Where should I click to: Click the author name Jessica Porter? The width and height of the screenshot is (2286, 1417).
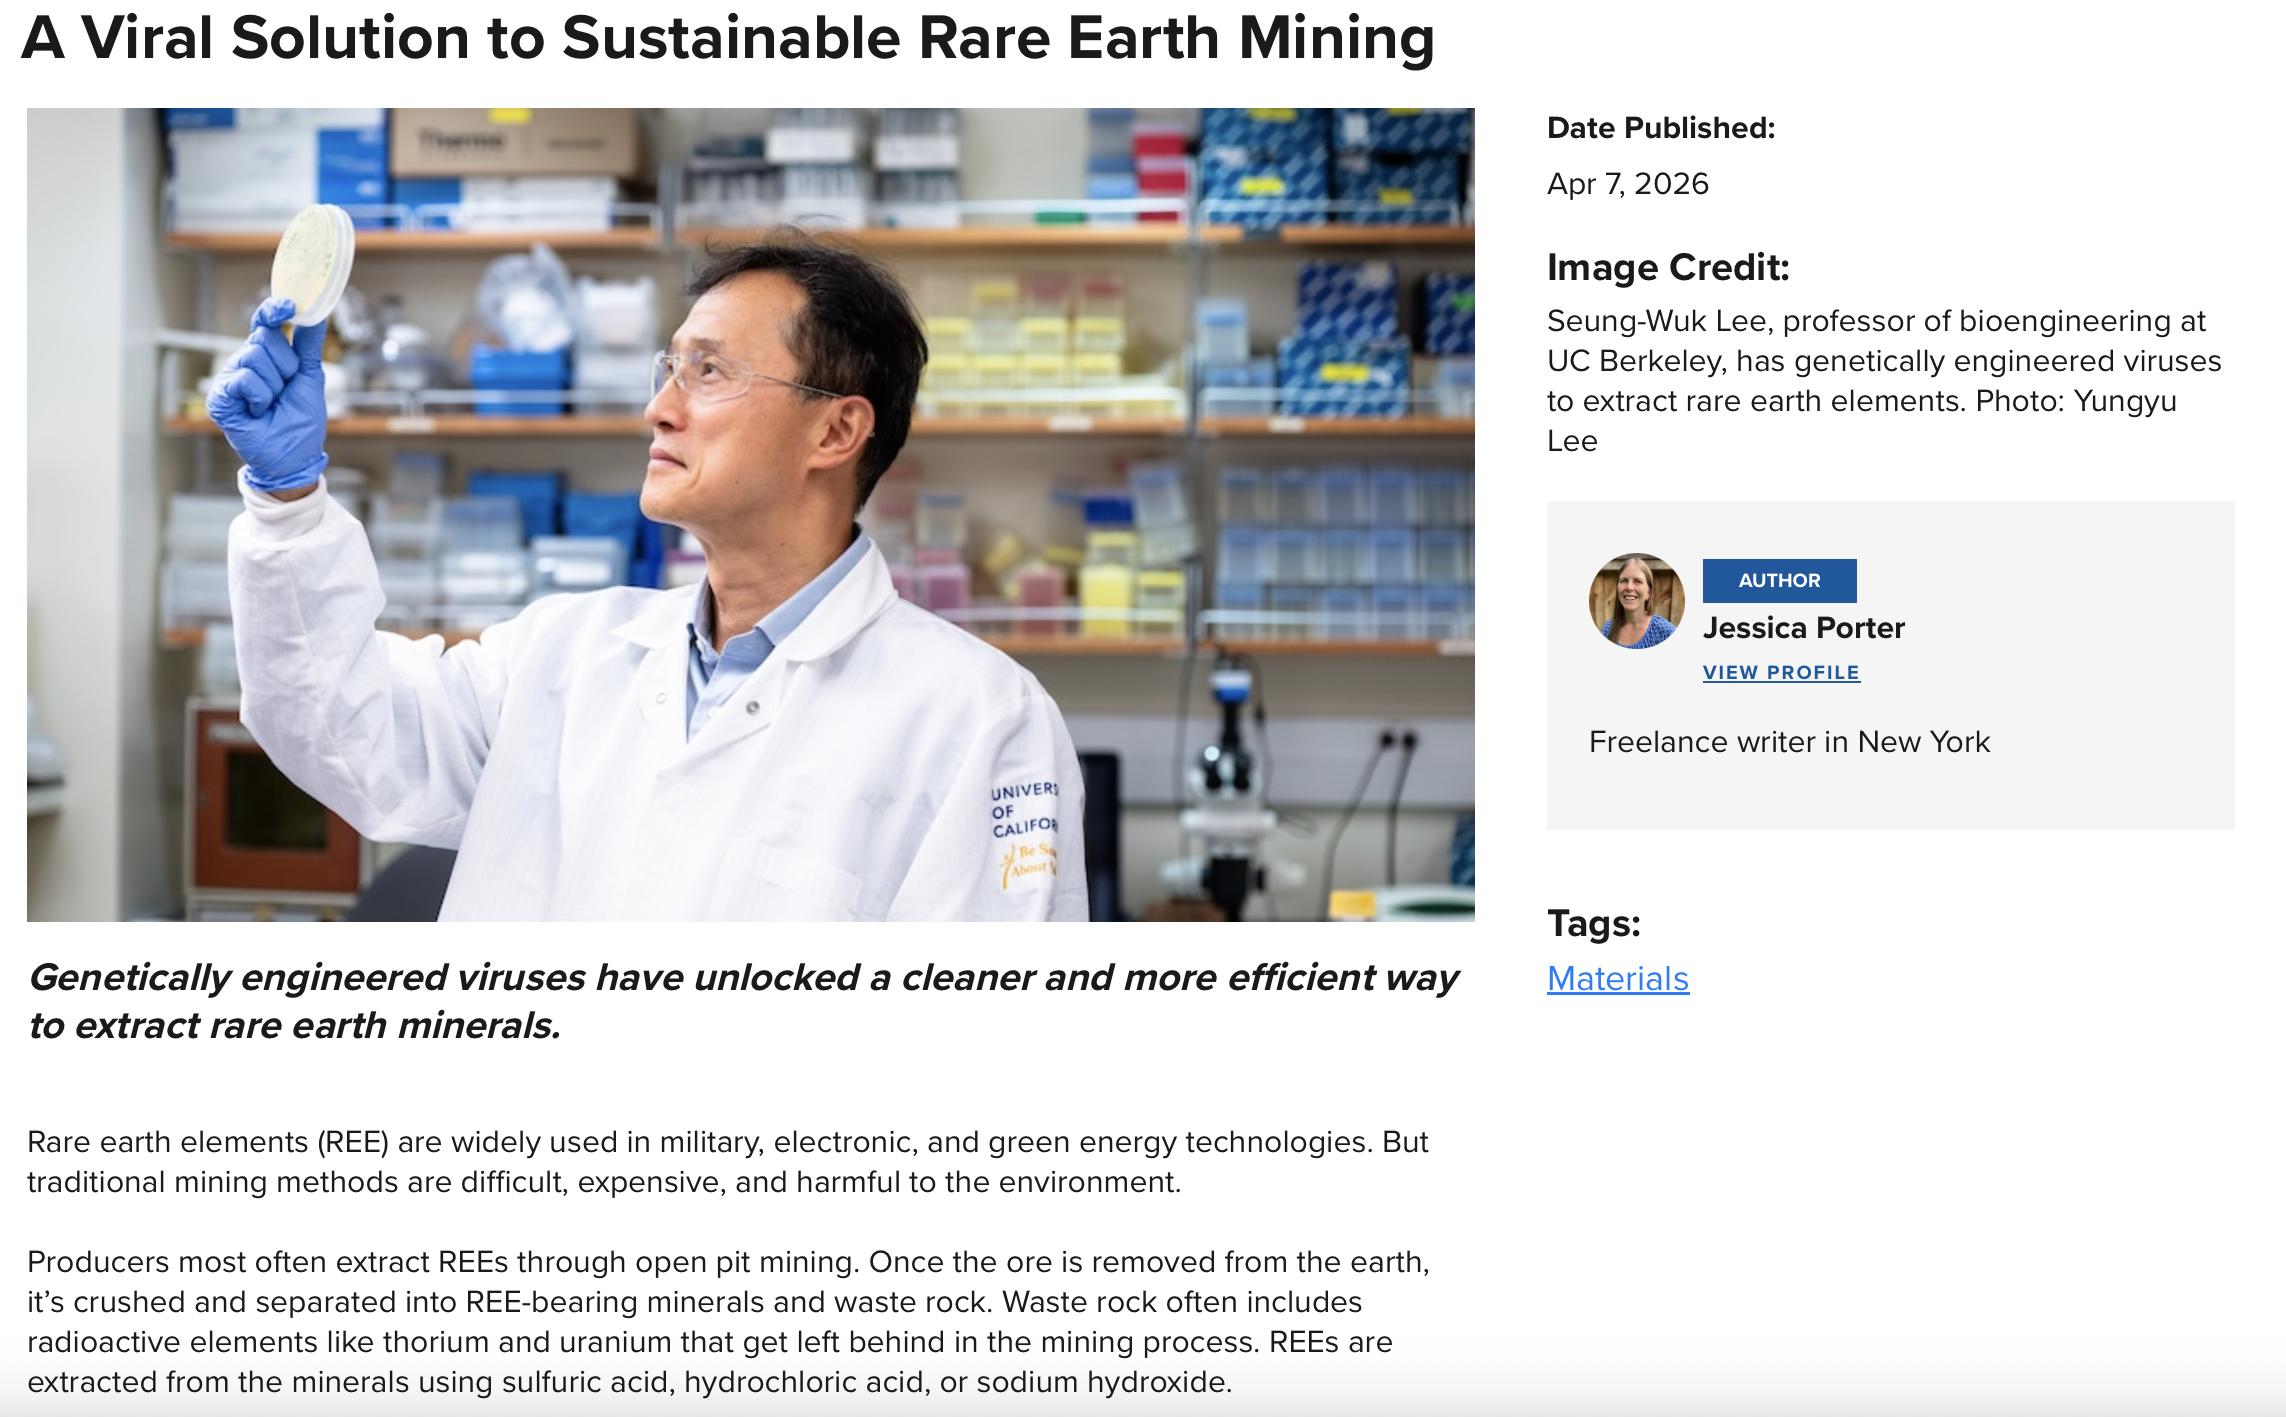(1803, 628)
